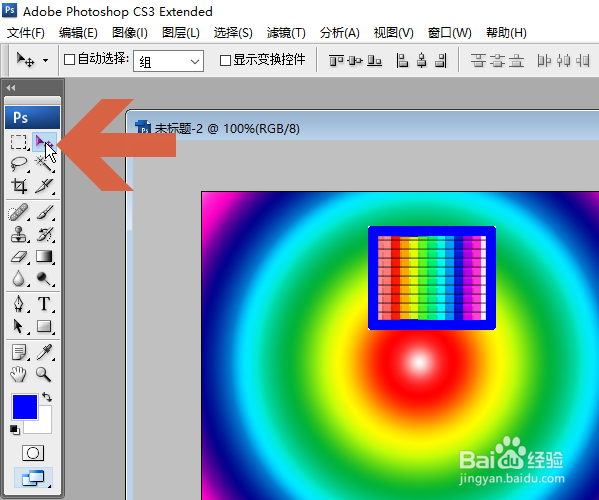Open the 分析(A) menu
The width and height of the screenshot is (599, 500).
pos(340,33)
